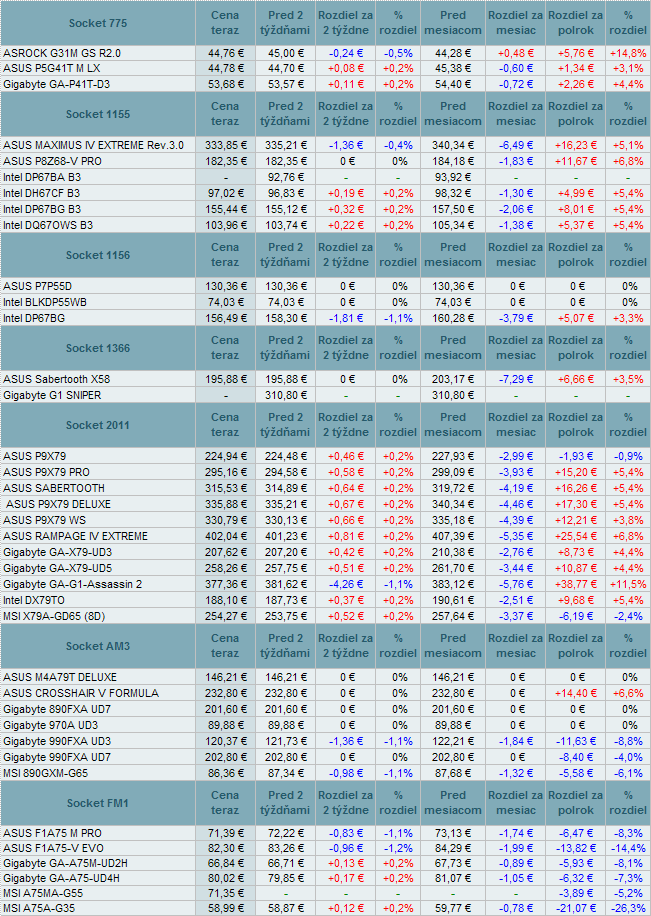Select Intel DP67BG two-week difference -1,81 €
This screenshot has height=916, width=651.
[345, 318]
